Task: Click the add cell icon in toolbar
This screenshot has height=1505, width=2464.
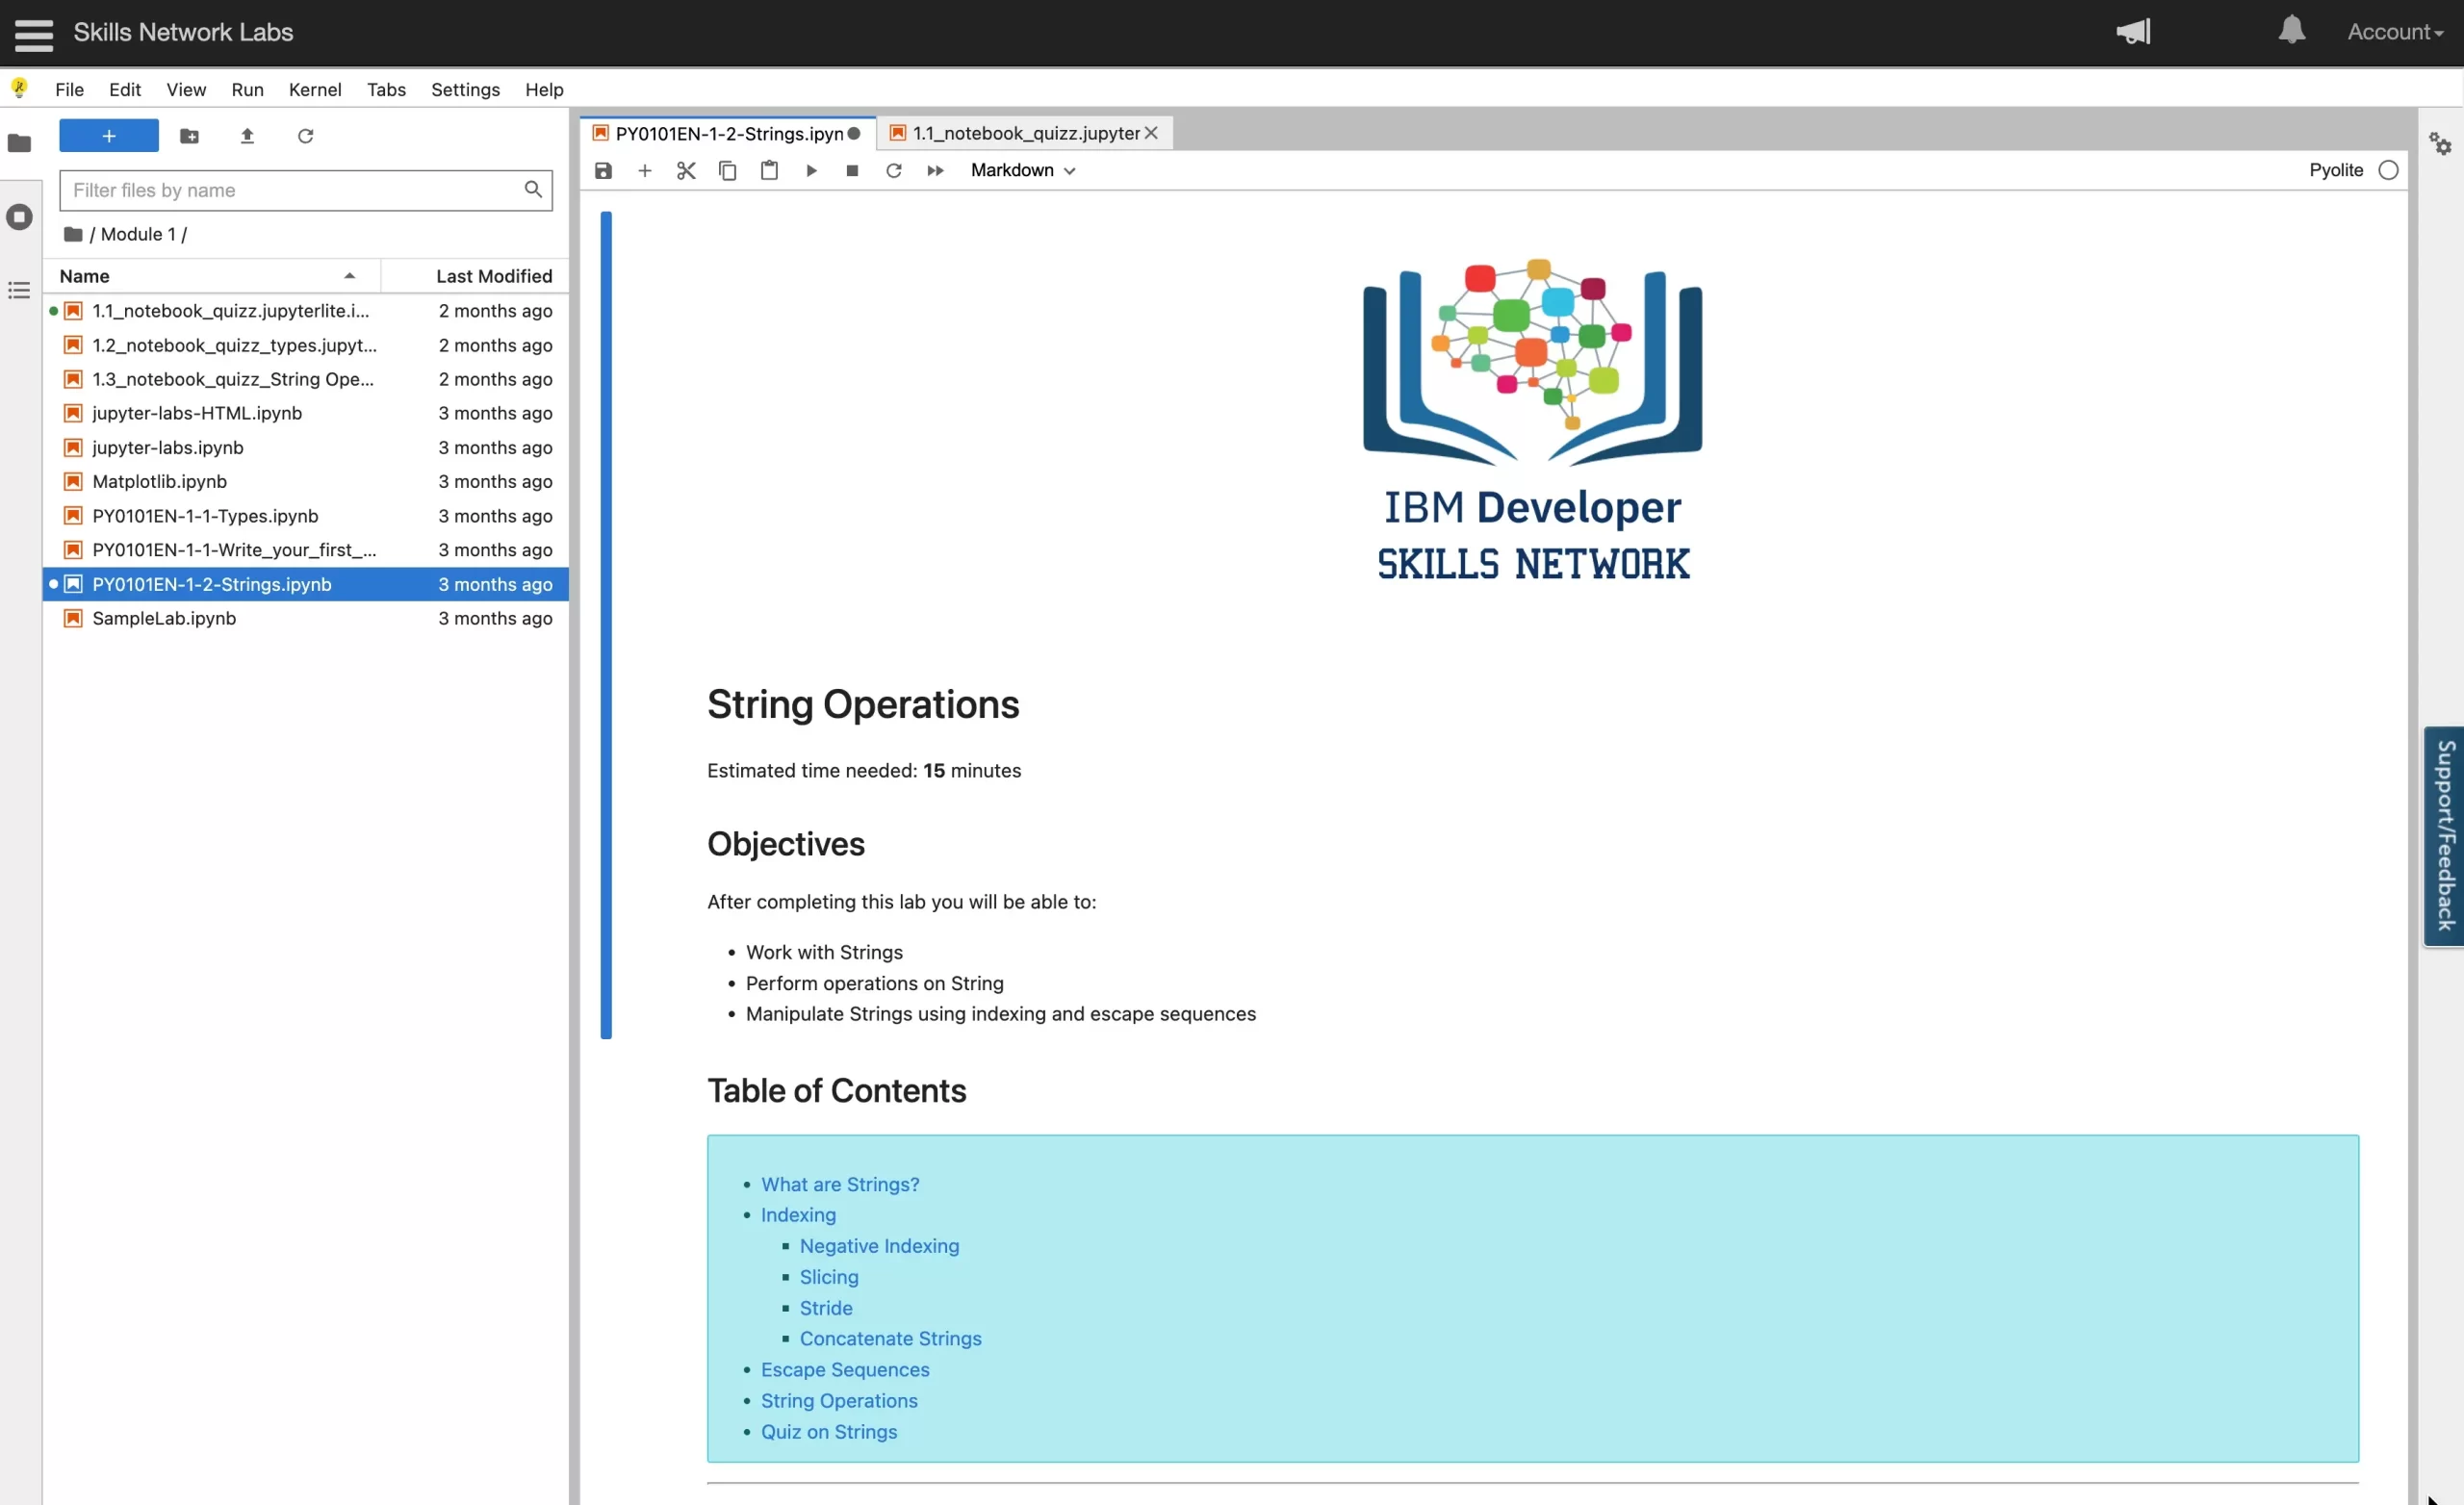Action: (x=644, y=169)
